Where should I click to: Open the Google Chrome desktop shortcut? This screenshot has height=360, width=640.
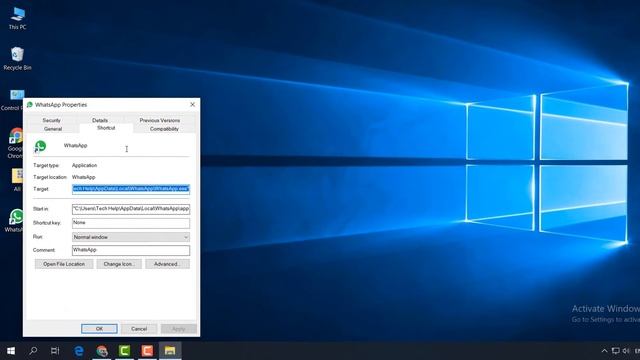pyautogui.click(x=16, y=143)
